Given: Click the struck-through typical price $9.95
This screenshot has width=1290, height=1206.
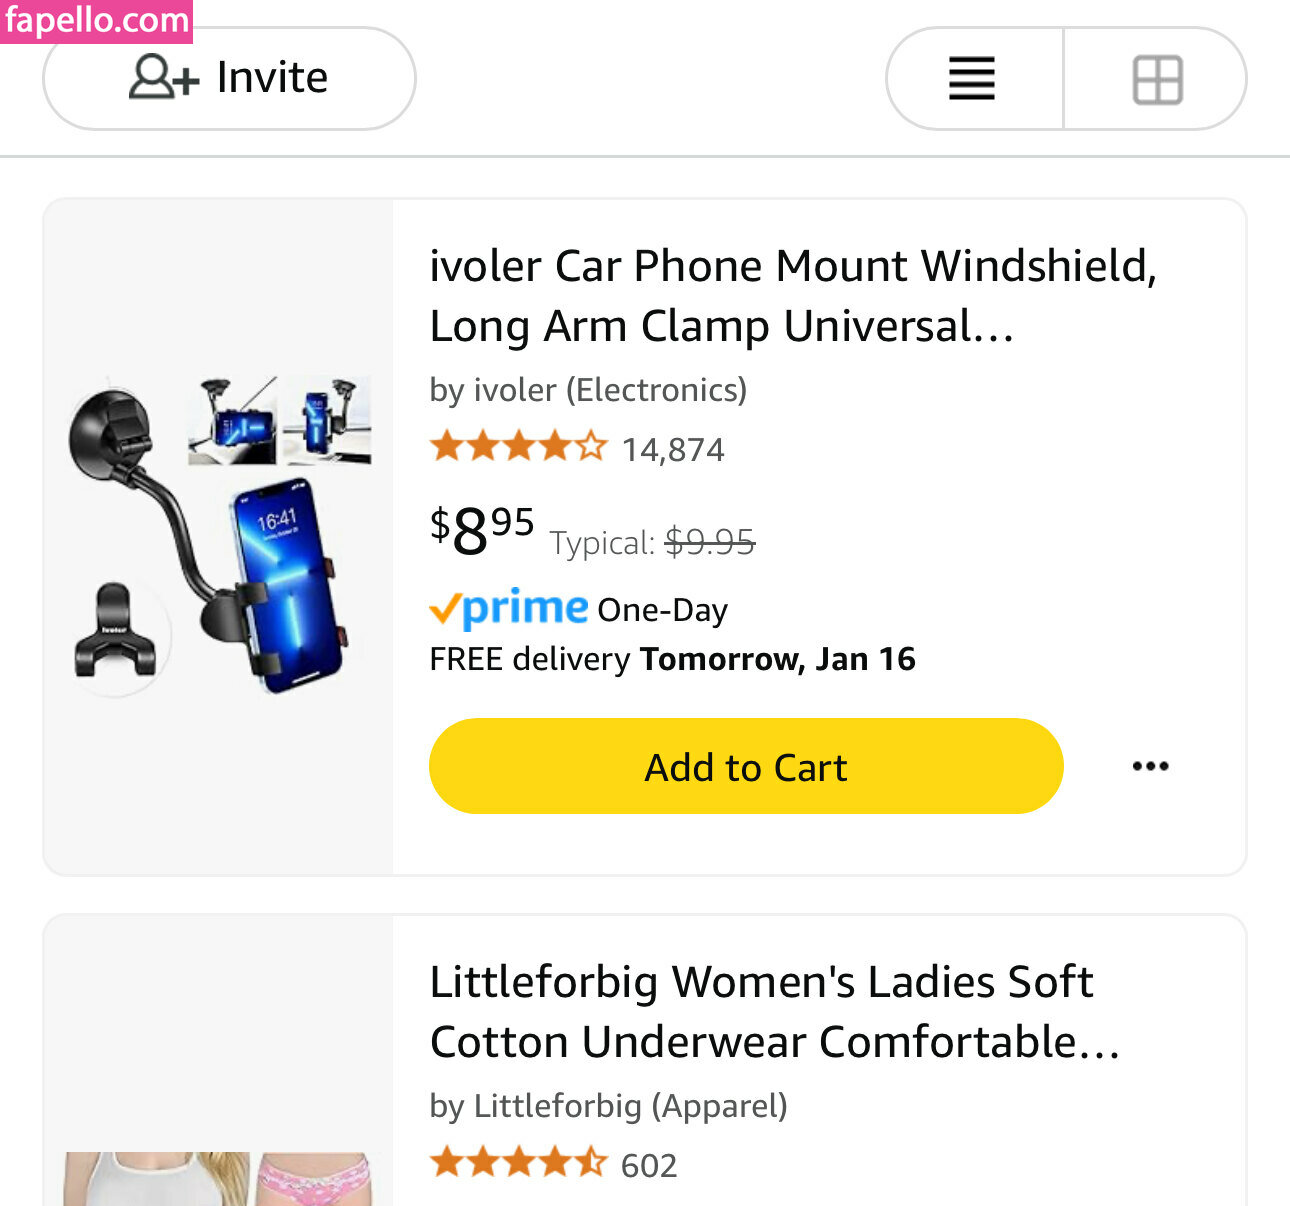Looking at the screenshot, I should pyautogui.click(x=710, y=542).
